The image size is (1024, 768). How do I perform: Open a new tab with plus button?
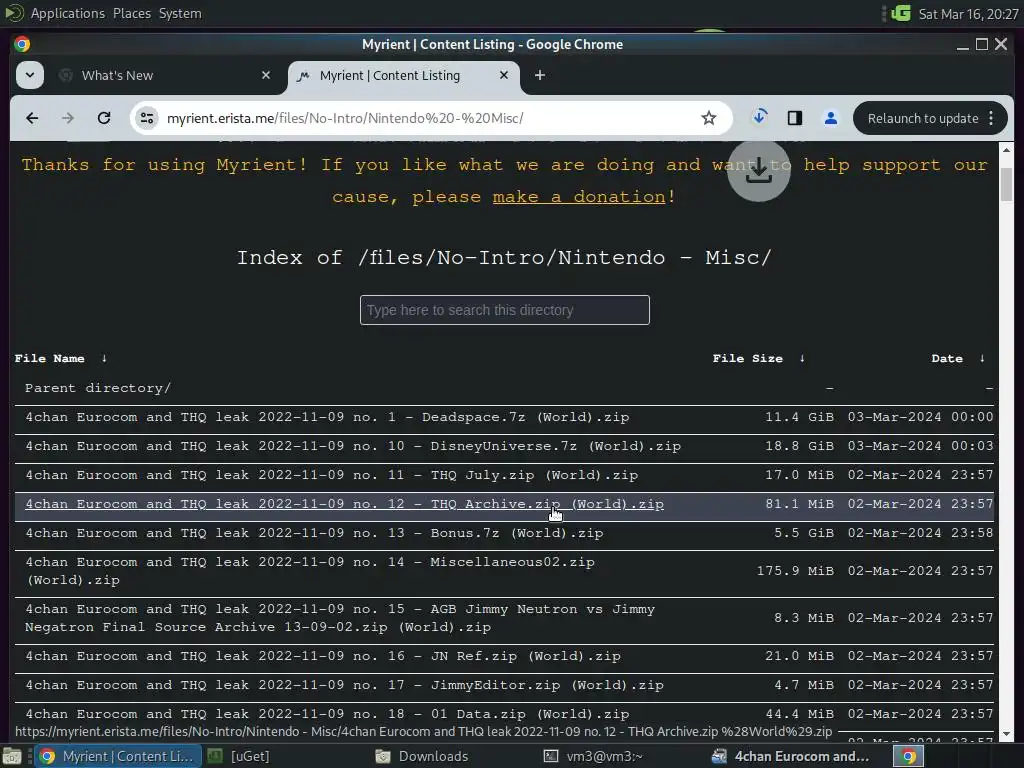coord(539,75)
